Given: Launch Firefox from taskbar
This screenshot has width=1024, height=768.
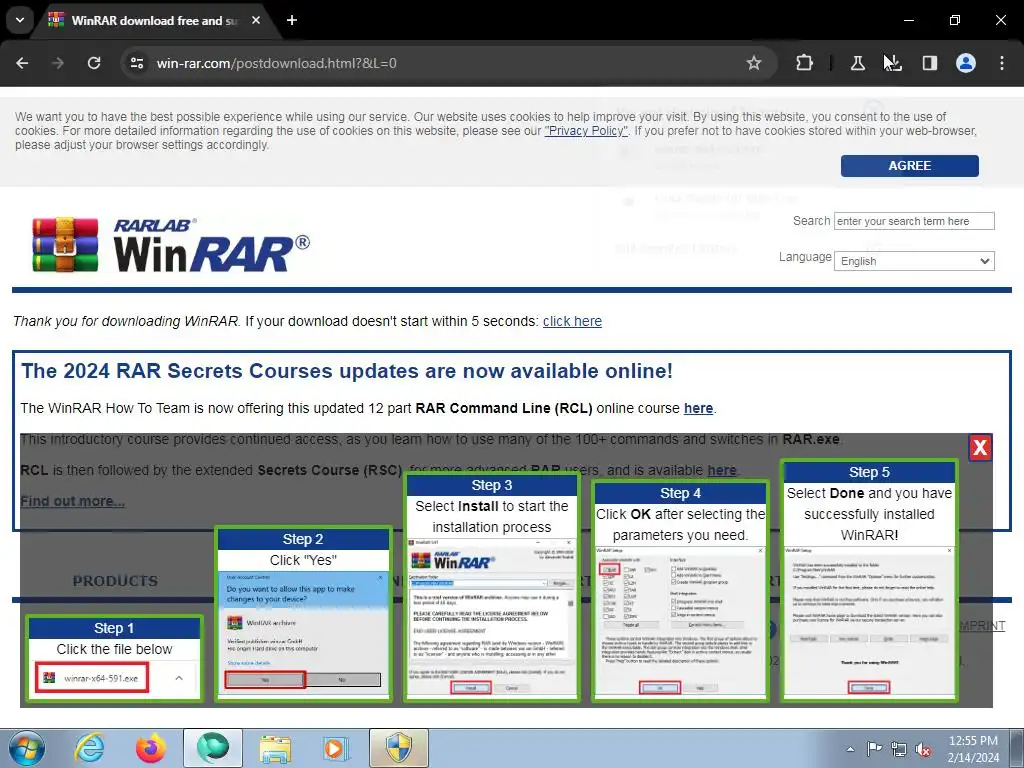Looking at the screenshot, I should (151, 748).
